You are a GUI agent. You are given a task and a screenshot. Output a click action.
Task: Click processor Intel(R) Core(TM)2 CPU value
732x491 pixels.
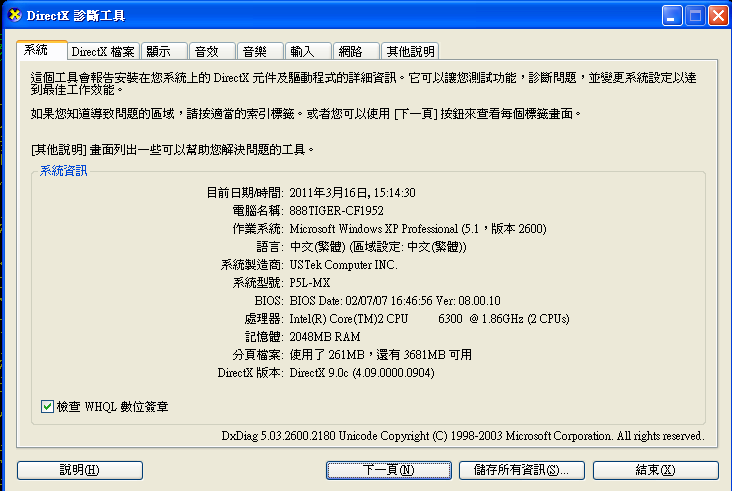coord(429,319)
